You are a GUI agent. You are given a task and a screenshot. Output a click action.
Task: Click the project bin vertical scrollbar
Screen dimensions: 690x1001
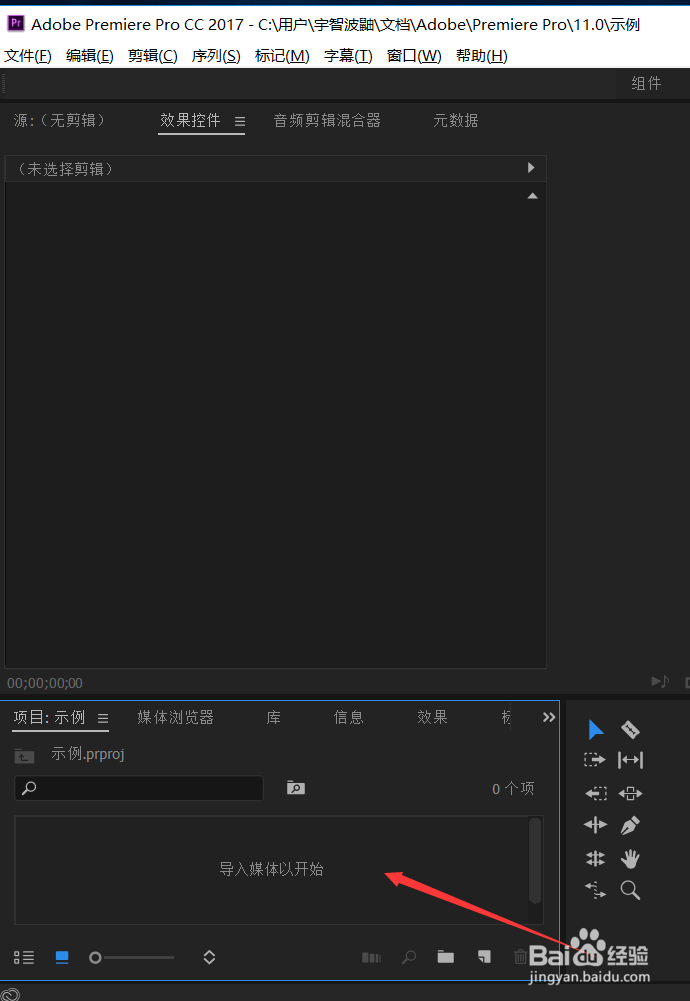tap(535, 860)
